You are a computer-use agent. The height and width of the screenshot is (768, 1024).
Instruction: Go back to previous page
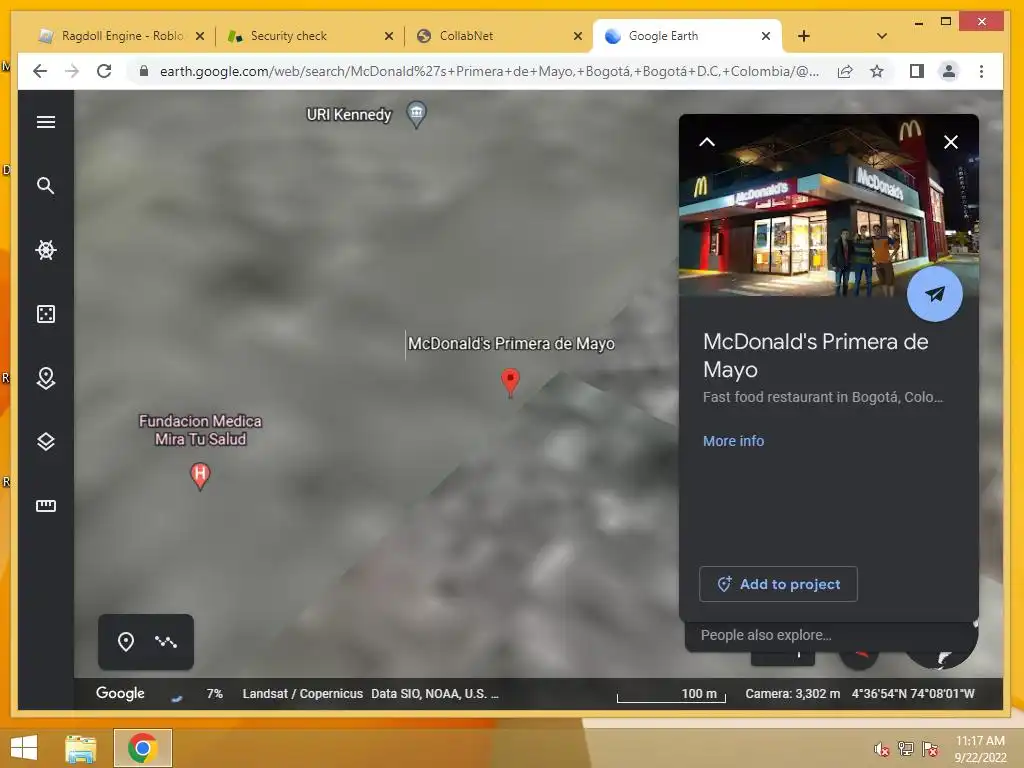40,71
